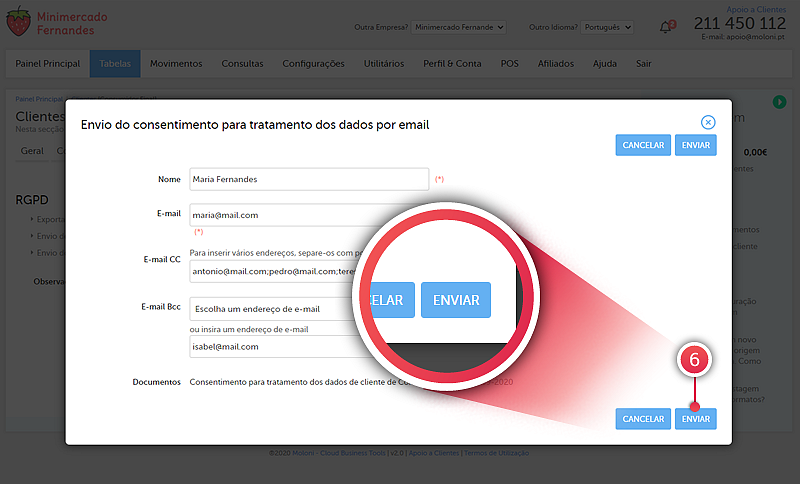The height and width of the screenshot is (484, 800).
Task: Click the bottom ENVIAR button
Action: 695,419
